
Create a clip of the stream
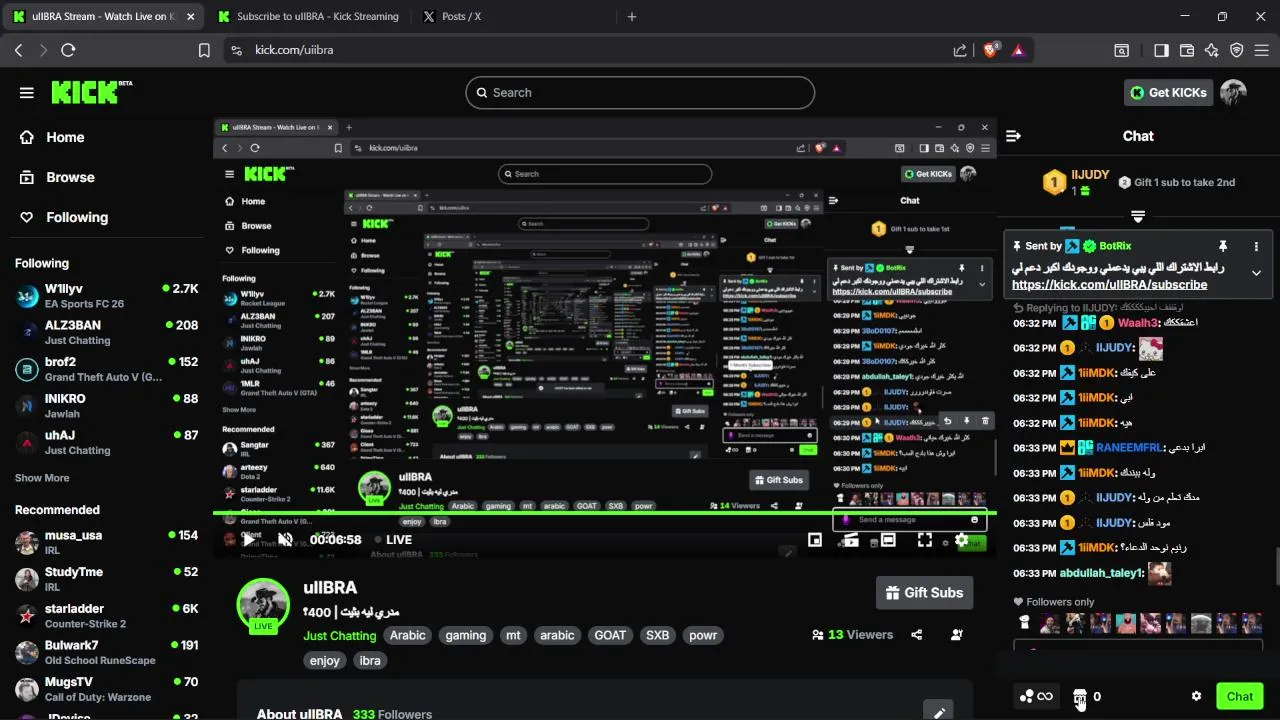(x=851, y=540)
